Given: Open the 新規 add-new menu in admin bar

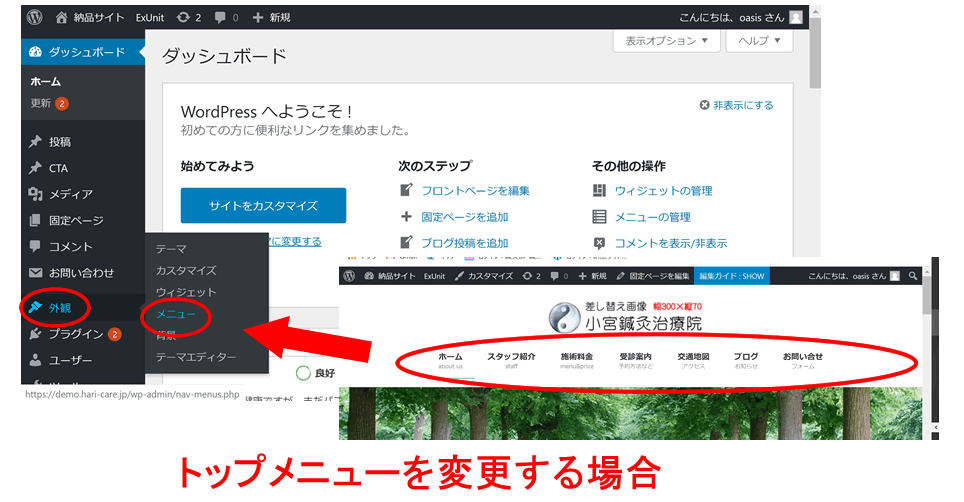Looking at the screenshot, I should [271, 17].
